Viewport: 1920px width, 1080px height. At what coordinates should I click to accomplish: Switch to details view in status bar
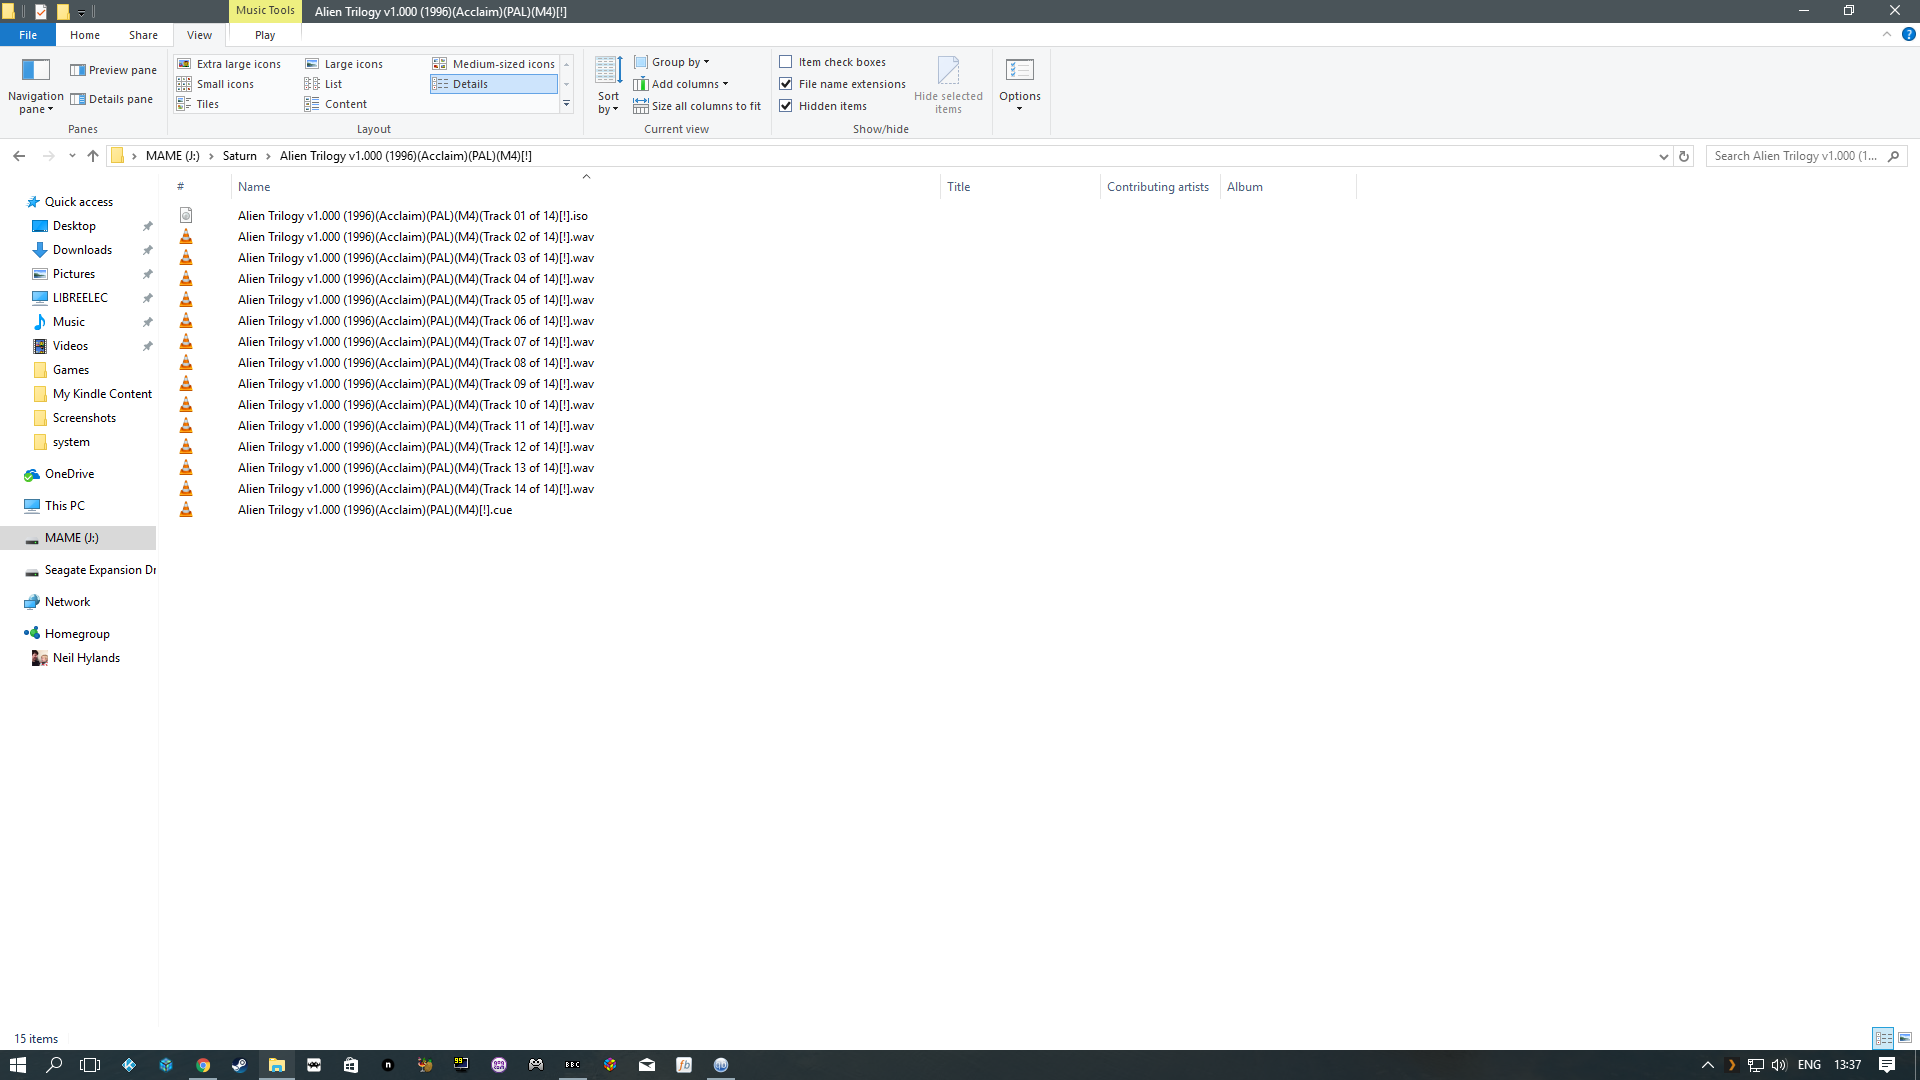[x=1883, y=1038]
